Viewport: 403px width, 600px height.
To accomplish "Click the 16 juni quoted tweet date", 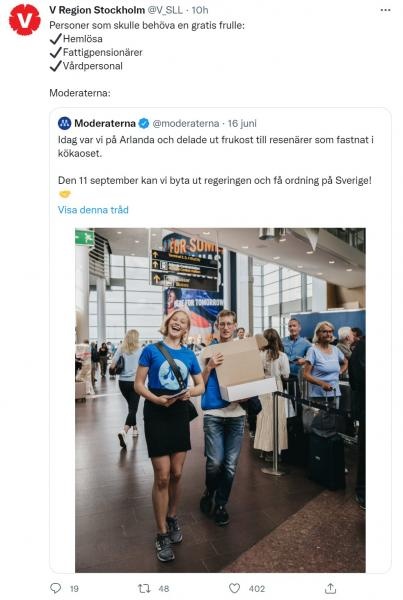I will (242, 123).
